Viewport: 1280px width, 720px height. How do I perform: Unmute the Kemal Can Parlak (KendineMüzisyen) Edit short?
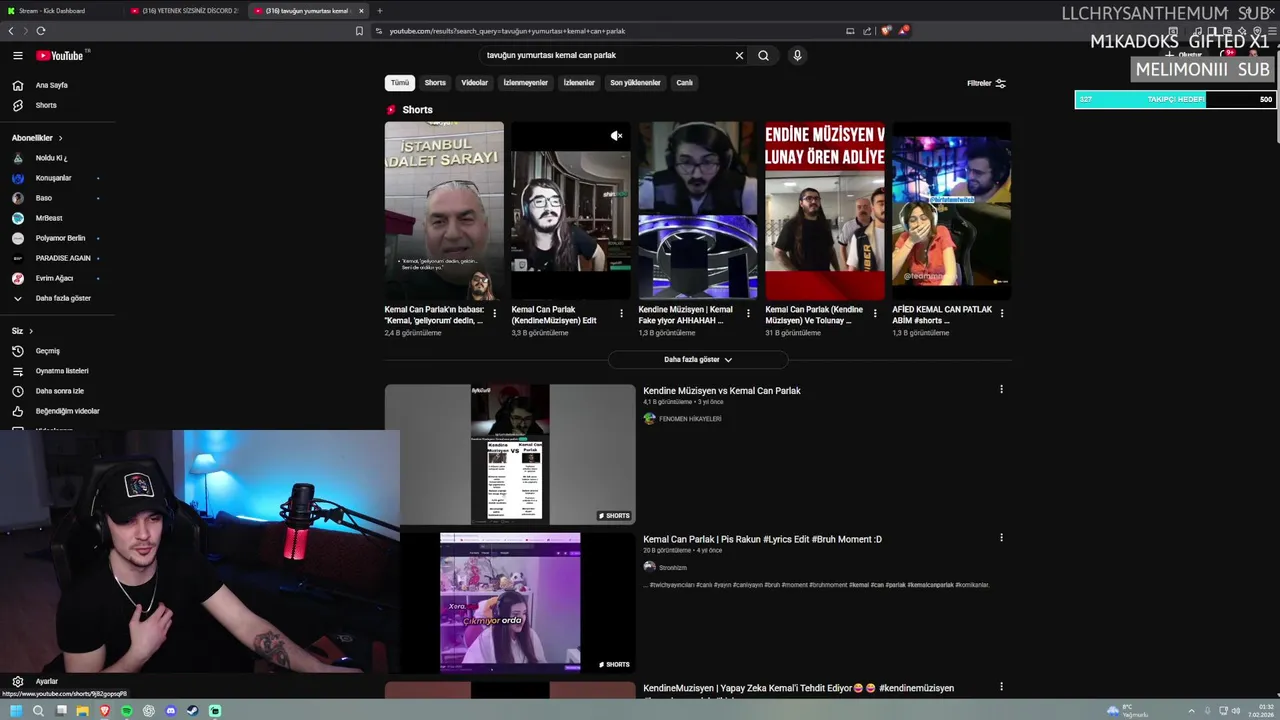point(616,136)
